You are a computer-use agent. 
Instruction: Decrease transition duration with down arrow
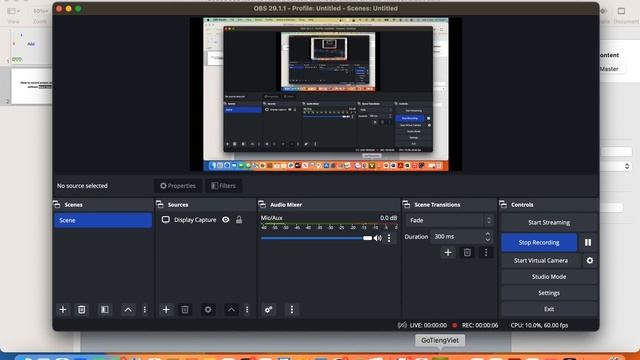coord(488,240)
